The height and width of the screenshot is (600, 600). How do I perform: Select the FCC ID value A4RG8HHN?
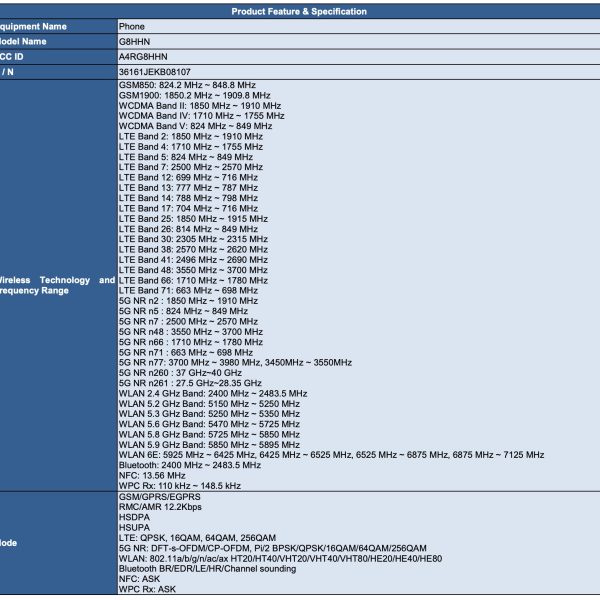tap(143, 57)
